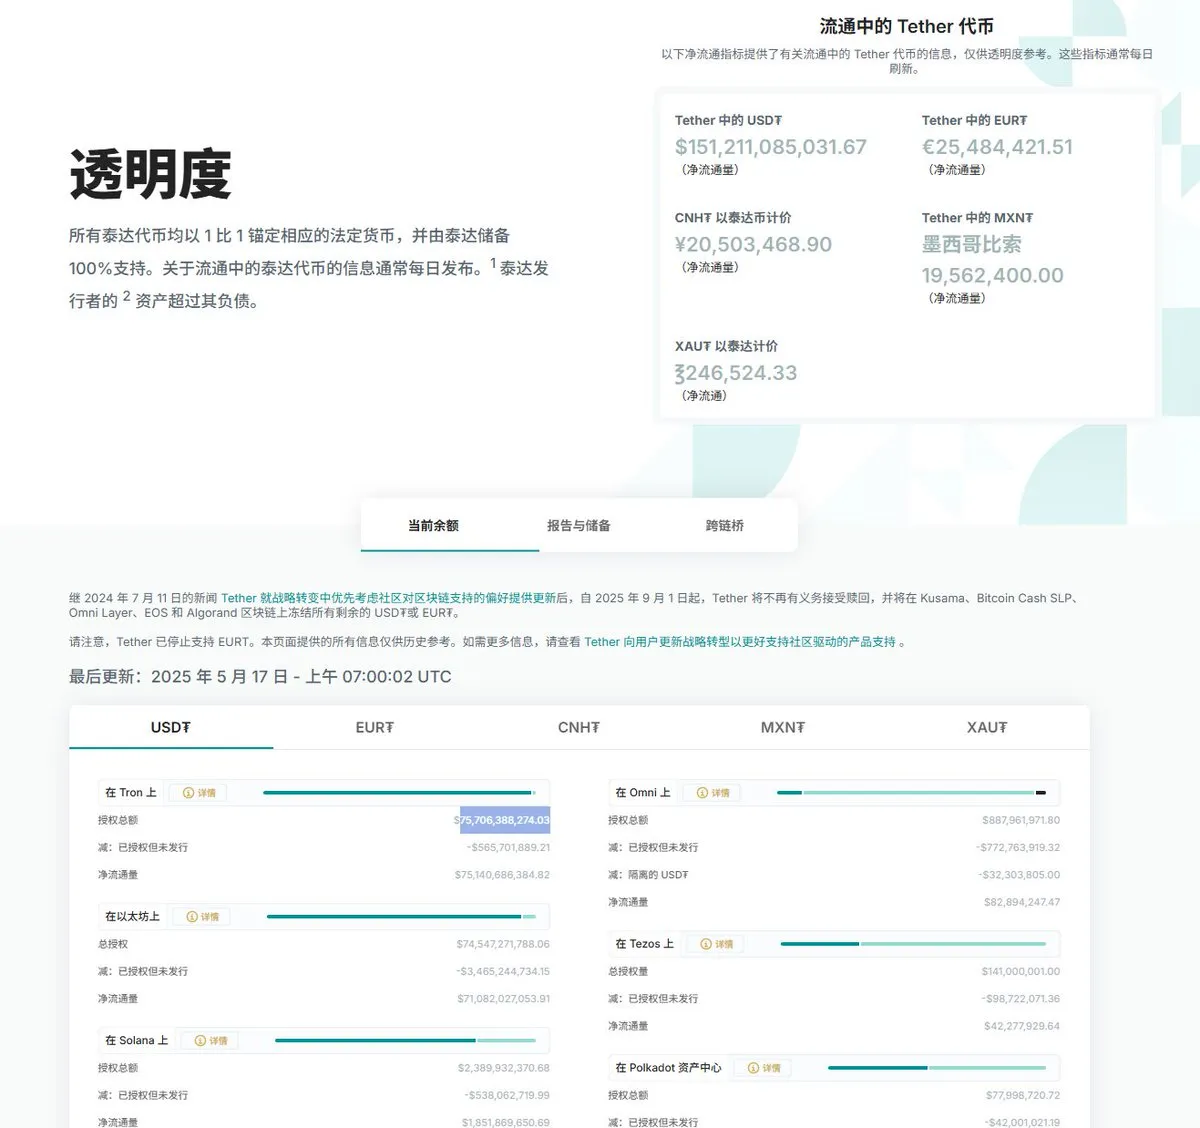Screen dimensions: 1200x1128
Task: Click the 透明度 page heading
Action: tap(150, 174)
